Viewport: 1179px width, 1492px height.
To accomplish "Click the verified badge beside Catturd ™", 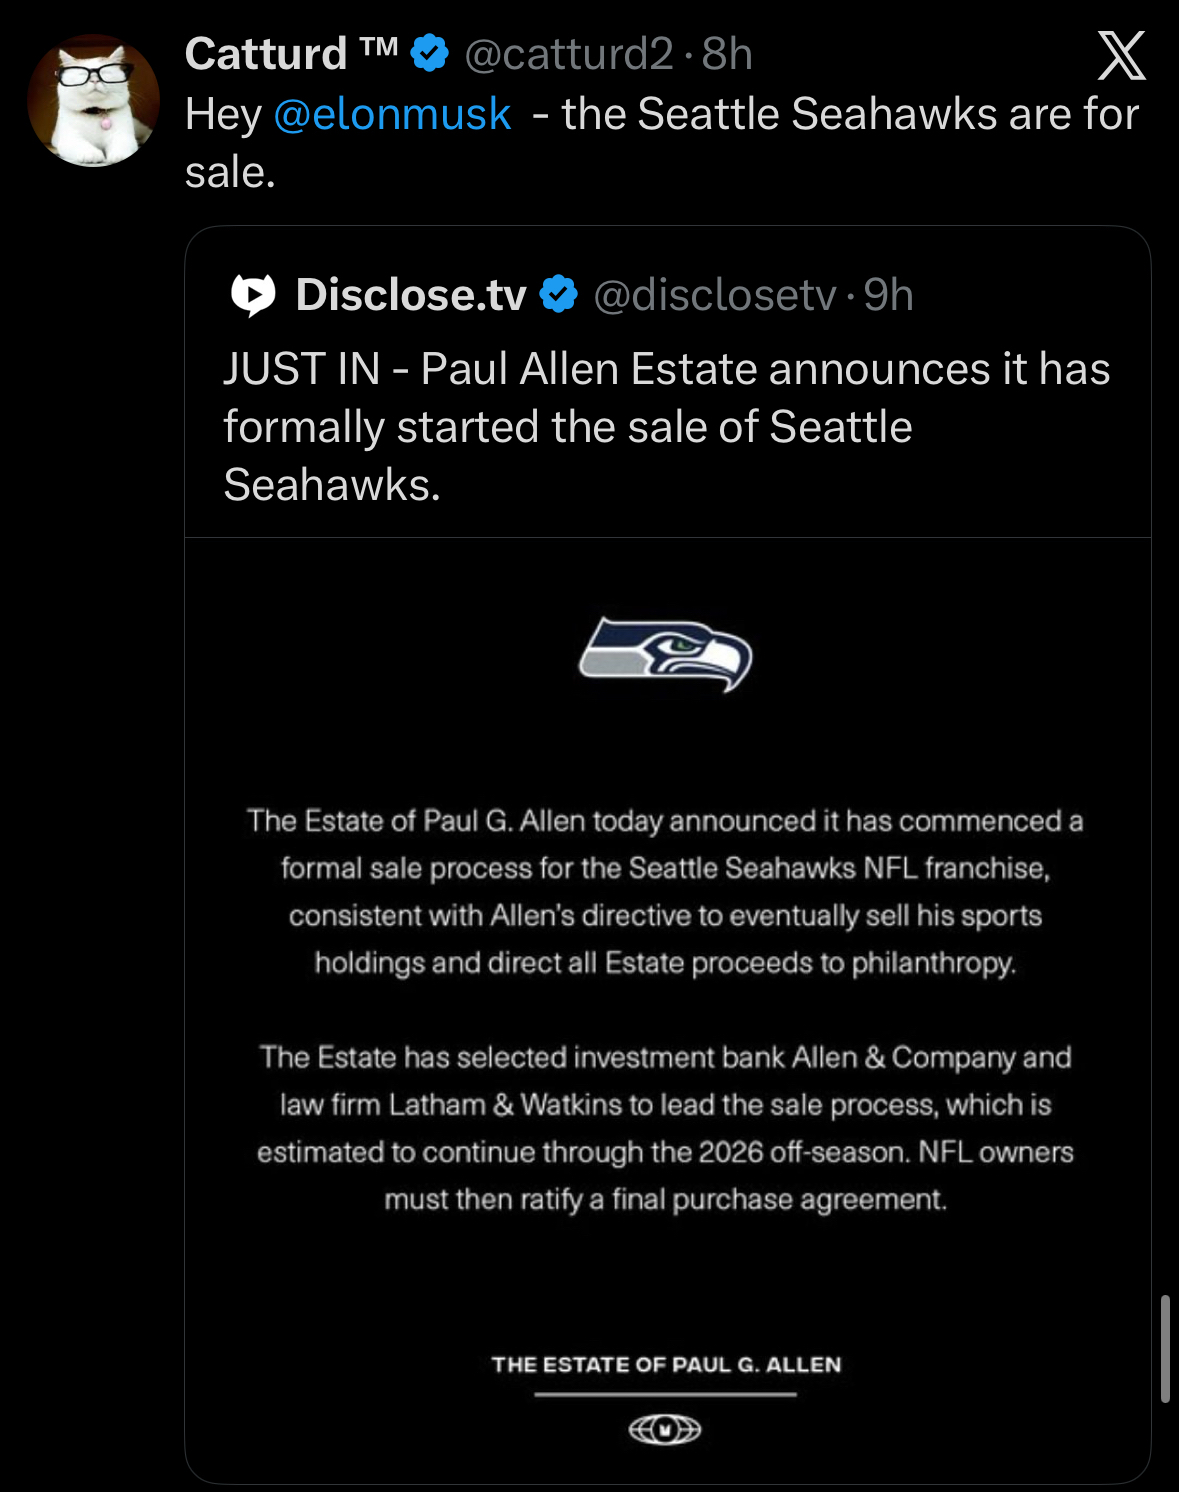I will tap(430, 53).
